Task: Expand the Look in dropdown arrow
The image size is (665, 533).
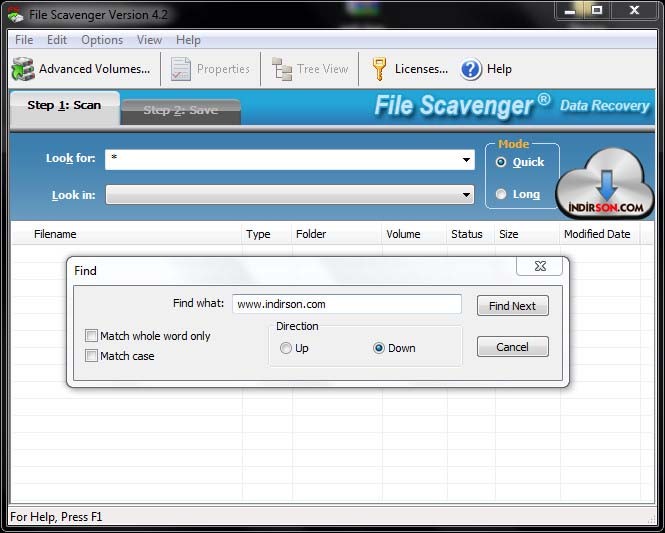Action: pyautogui.click(x=466, y=195)
